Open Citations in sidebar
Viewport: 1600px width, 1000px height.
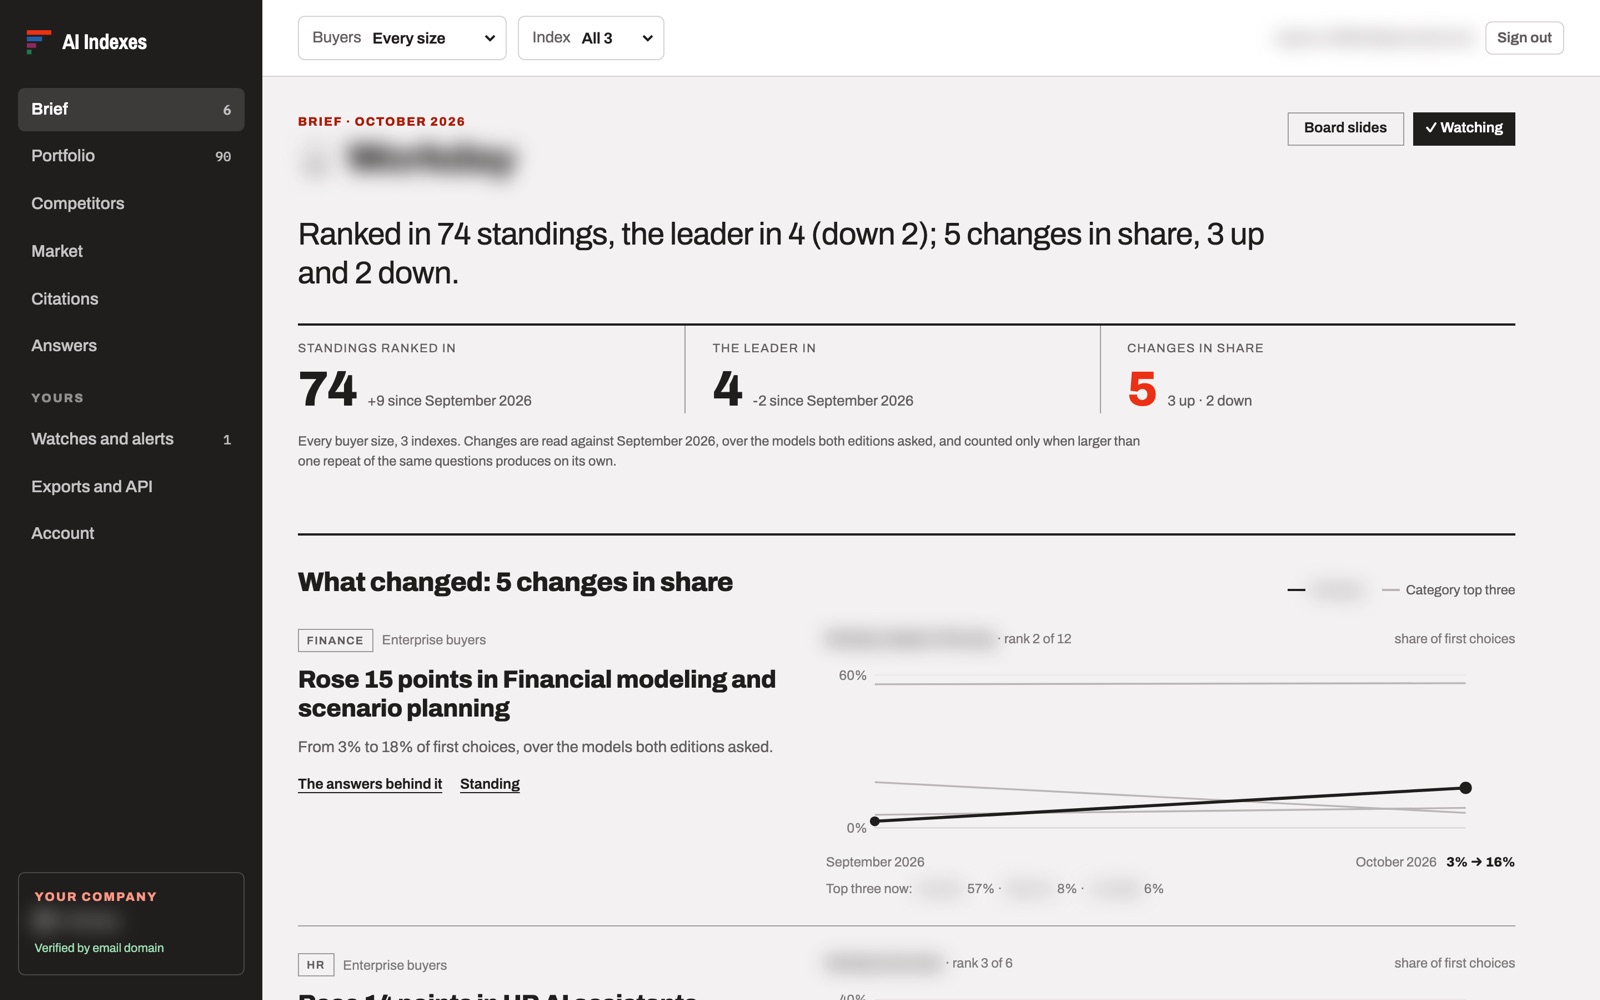(x=131, y=299)
